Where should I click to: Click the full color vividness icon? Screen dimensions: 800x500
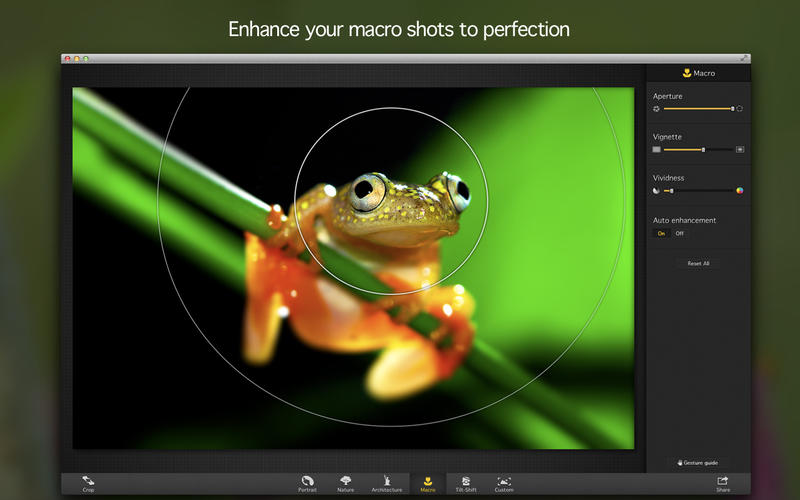(740, 190)
